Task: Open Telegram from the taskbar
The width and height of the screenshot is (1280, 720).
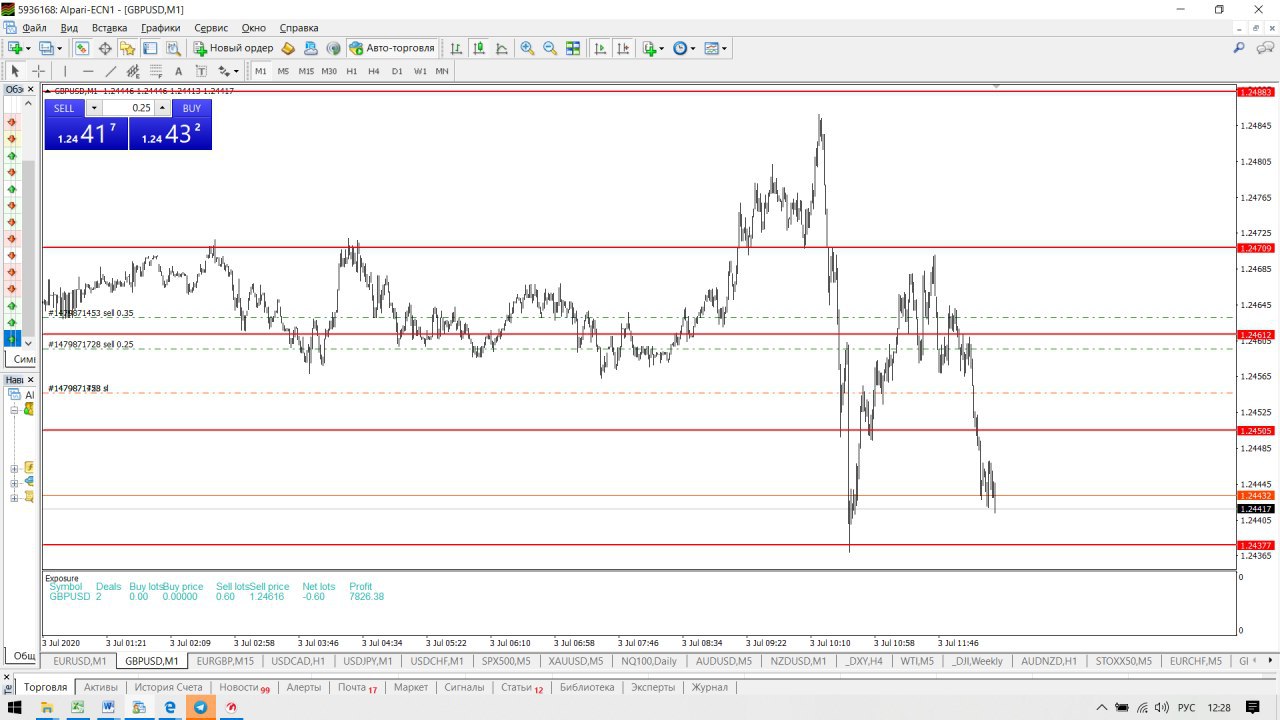Action: [x=200, y=707]
